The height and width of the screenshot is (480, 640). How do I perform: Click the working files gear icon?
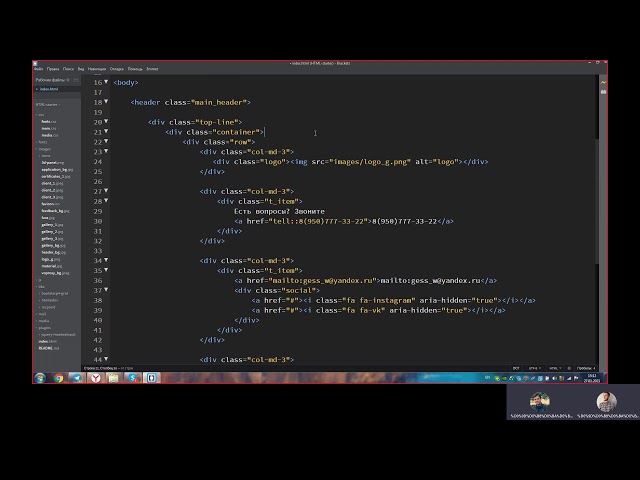coord(68,80)
